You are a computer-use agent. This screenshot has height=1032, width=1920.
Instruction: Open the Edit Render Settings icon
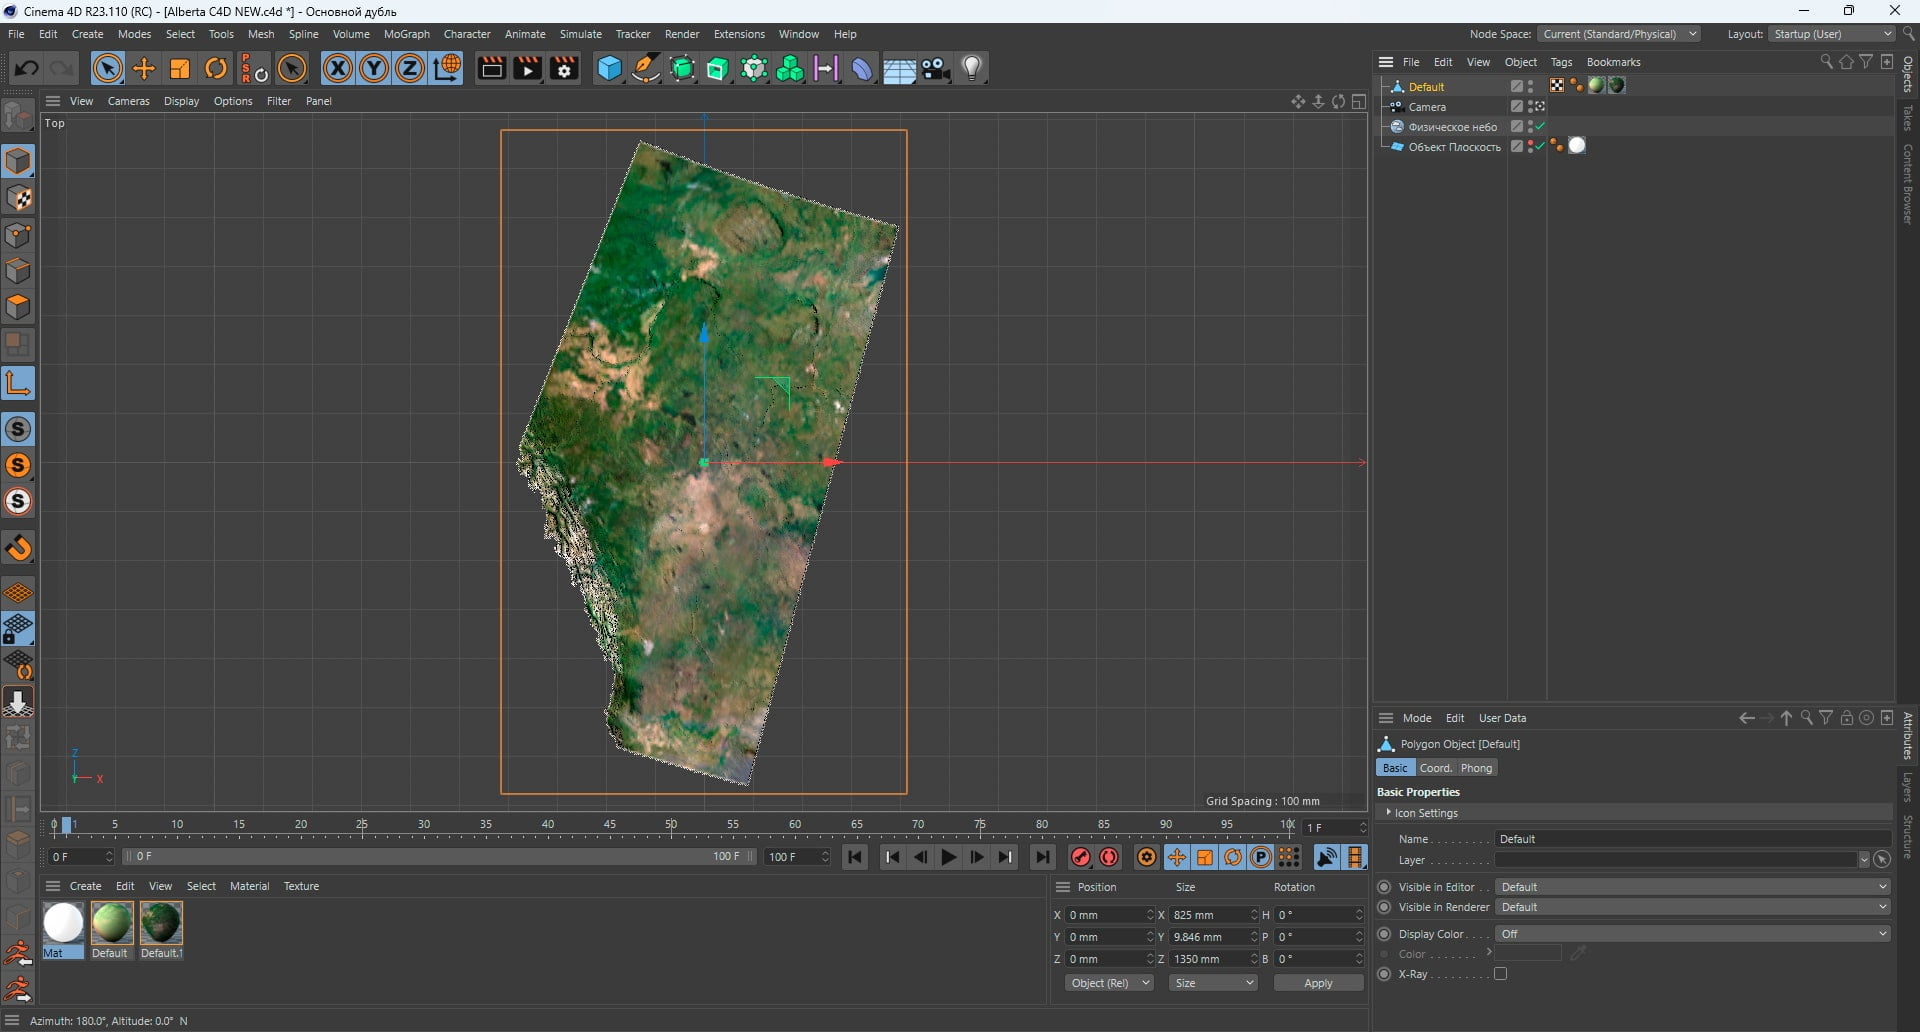point(564,68)
